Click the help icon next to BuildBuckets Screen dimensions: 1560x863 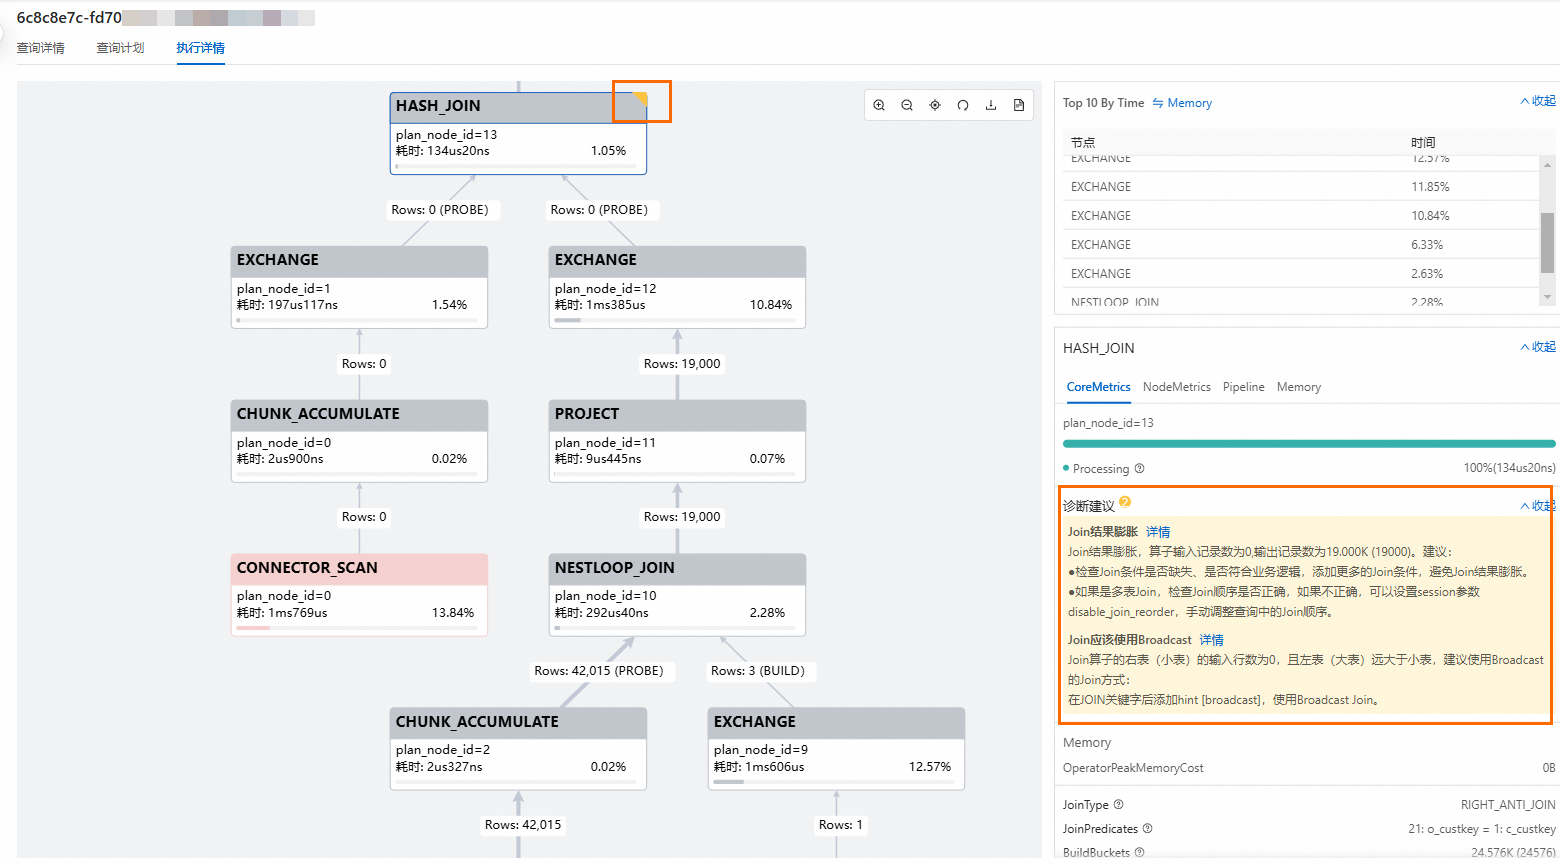1139,852
